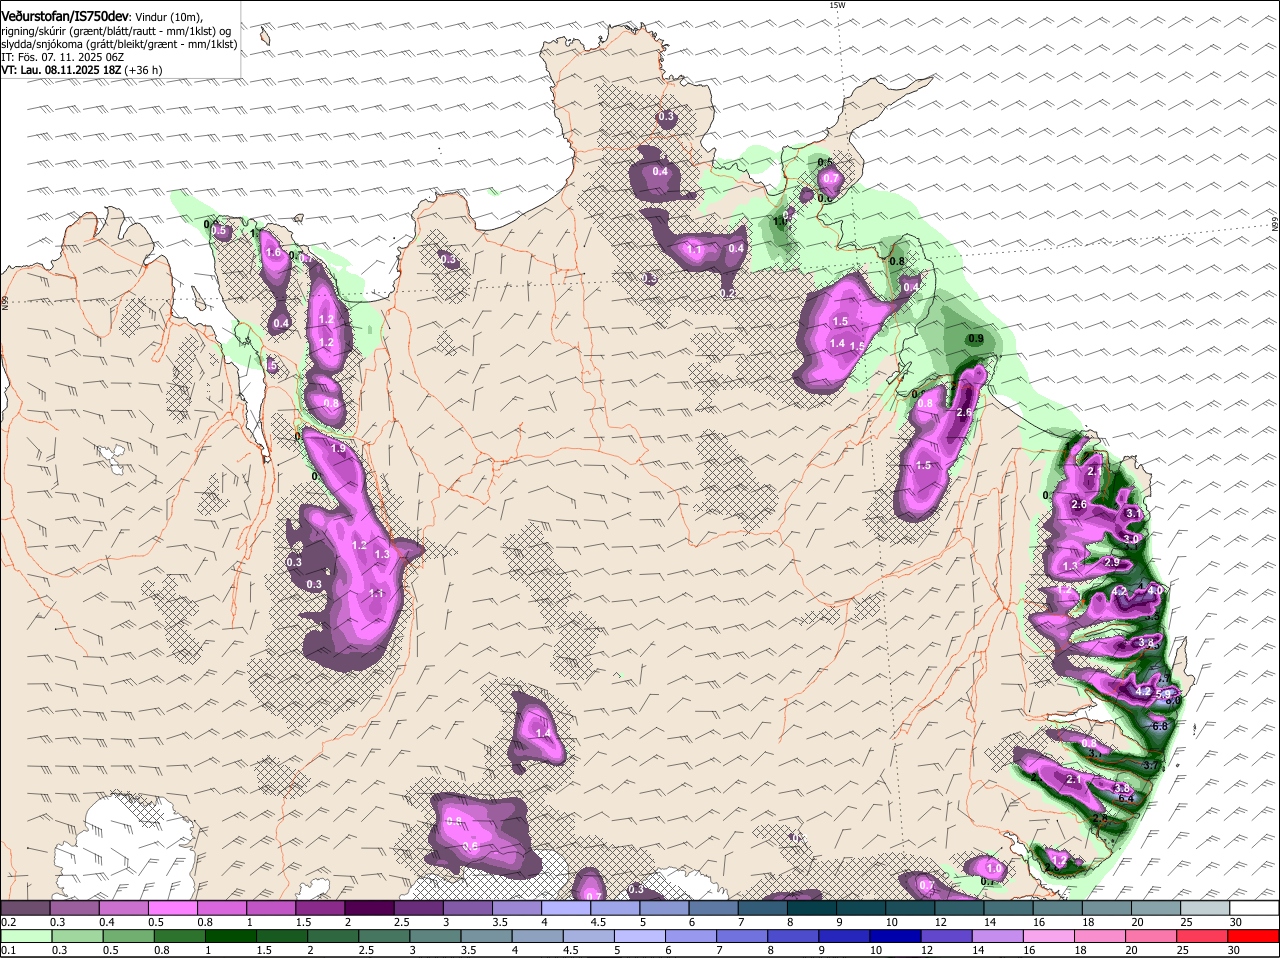The image size is (1280, 958).
Task: Pick the 8–9 dark teal swatch in upper legend
Action: coord(812,907)
